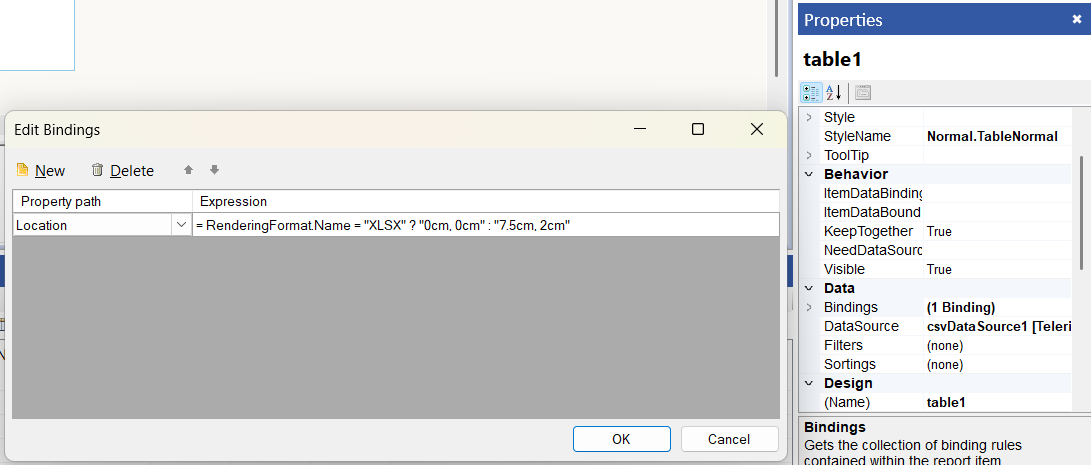The image size is (1091, 465).
Task: Delete the selected binding
Action: click(x=122, y=171)
